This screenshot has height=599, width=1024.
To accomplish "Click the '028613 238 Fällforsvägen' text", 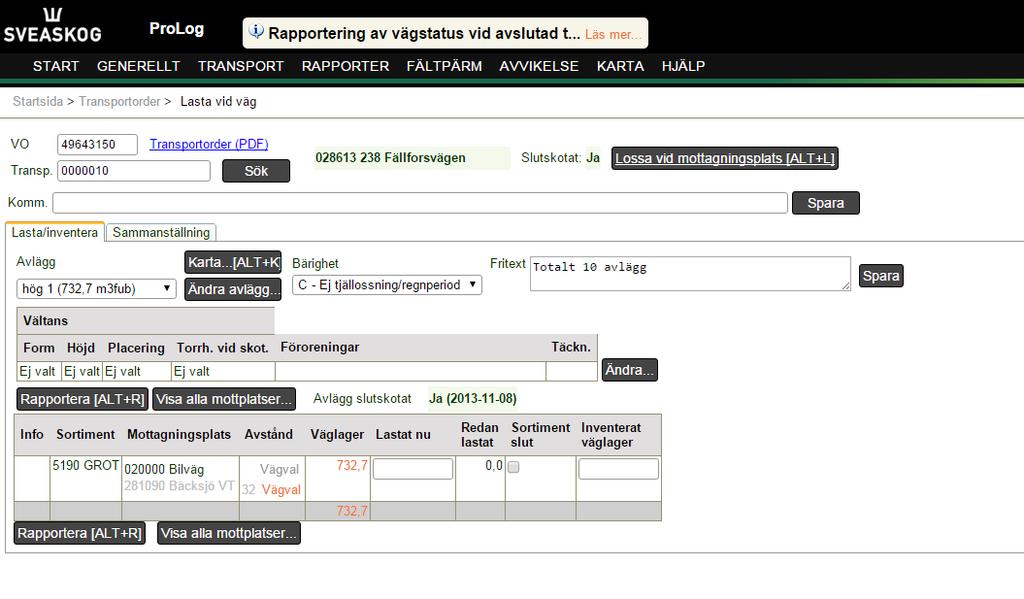I will [391, 157].
